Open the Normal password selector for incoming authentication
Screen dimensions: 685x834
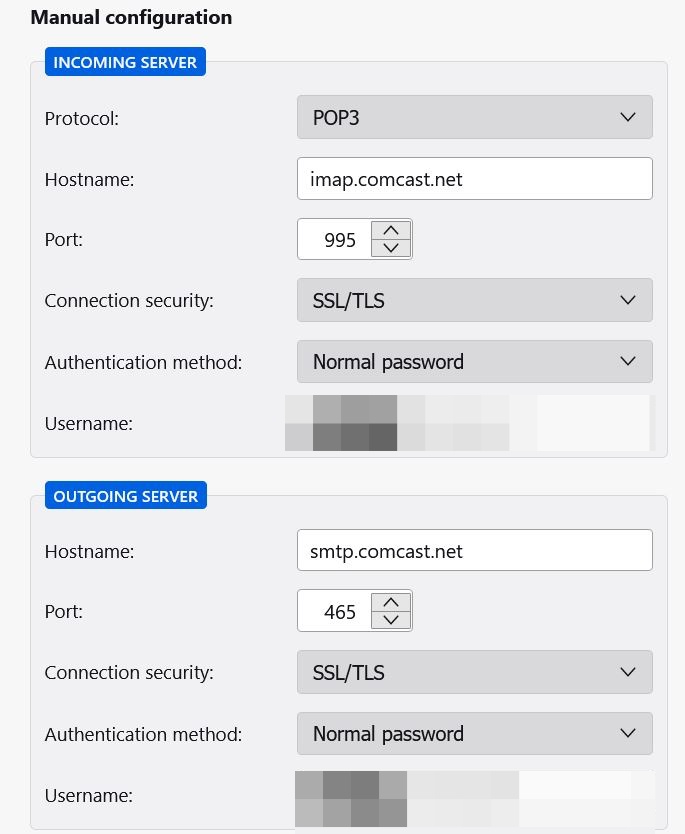tap(474, 362)
